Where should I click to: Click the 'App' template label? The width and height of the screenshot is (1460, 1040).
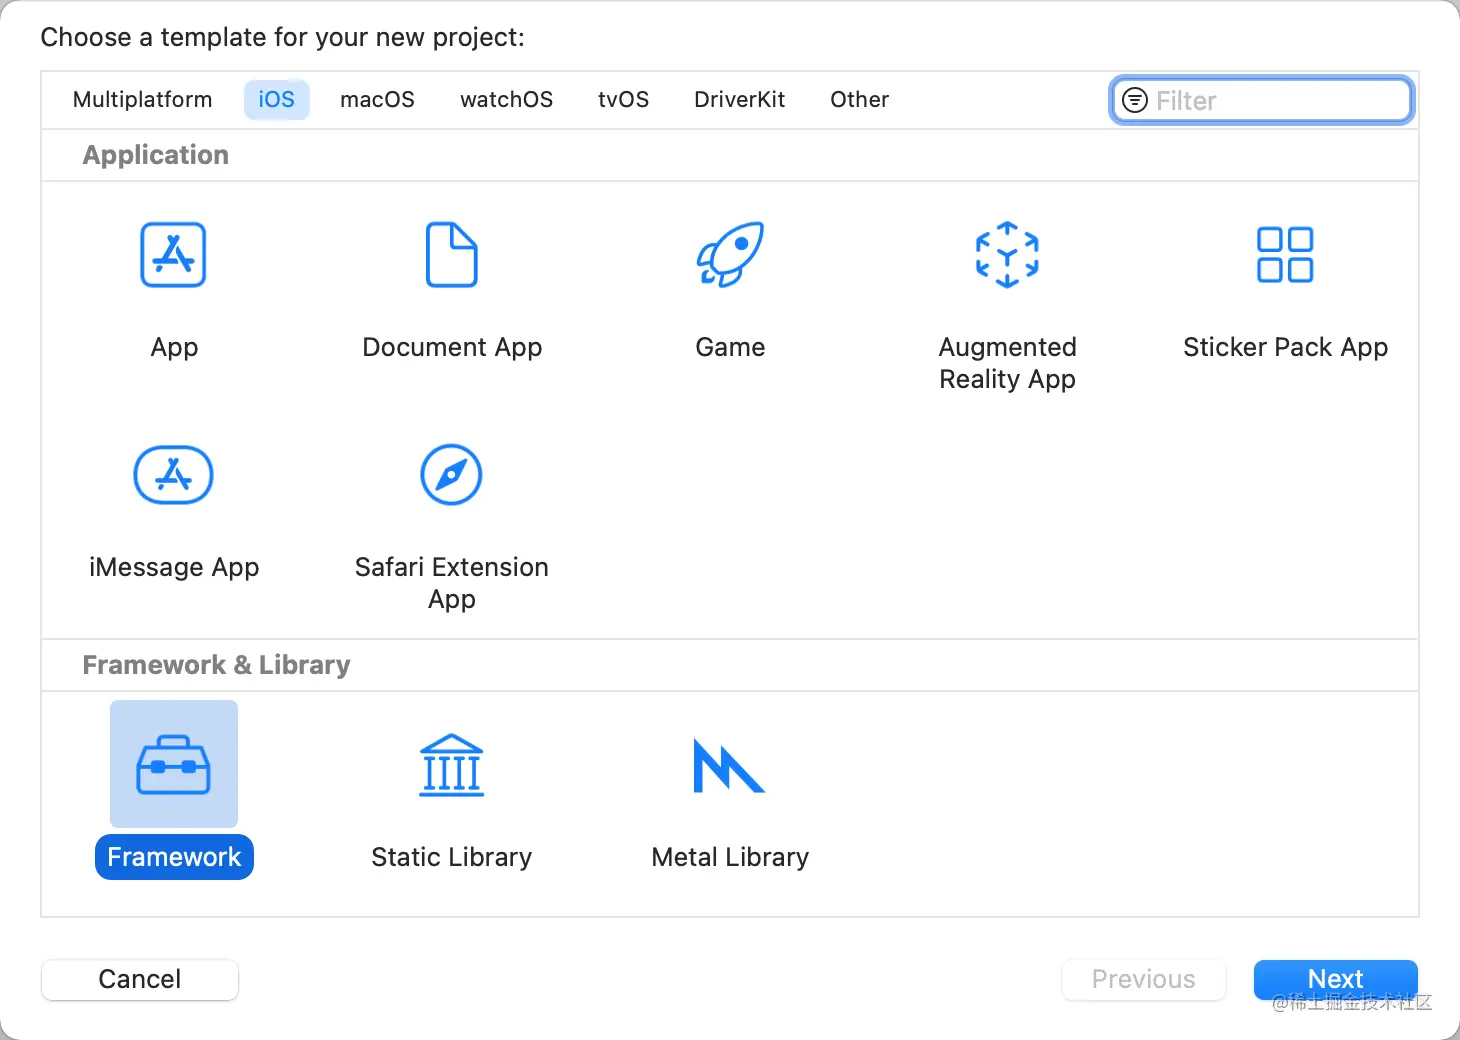[174, 348]
